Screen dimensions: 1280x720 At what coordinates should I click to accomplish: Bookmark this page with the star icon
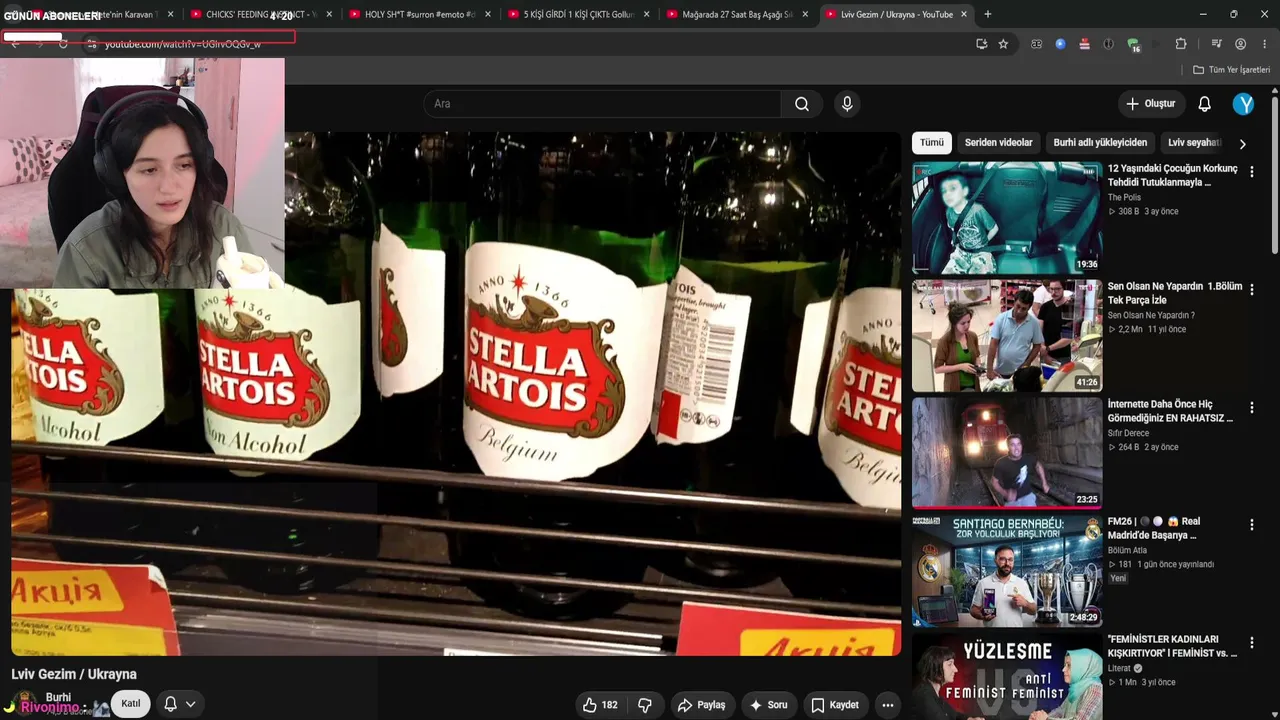click(x=1003, y=44)
